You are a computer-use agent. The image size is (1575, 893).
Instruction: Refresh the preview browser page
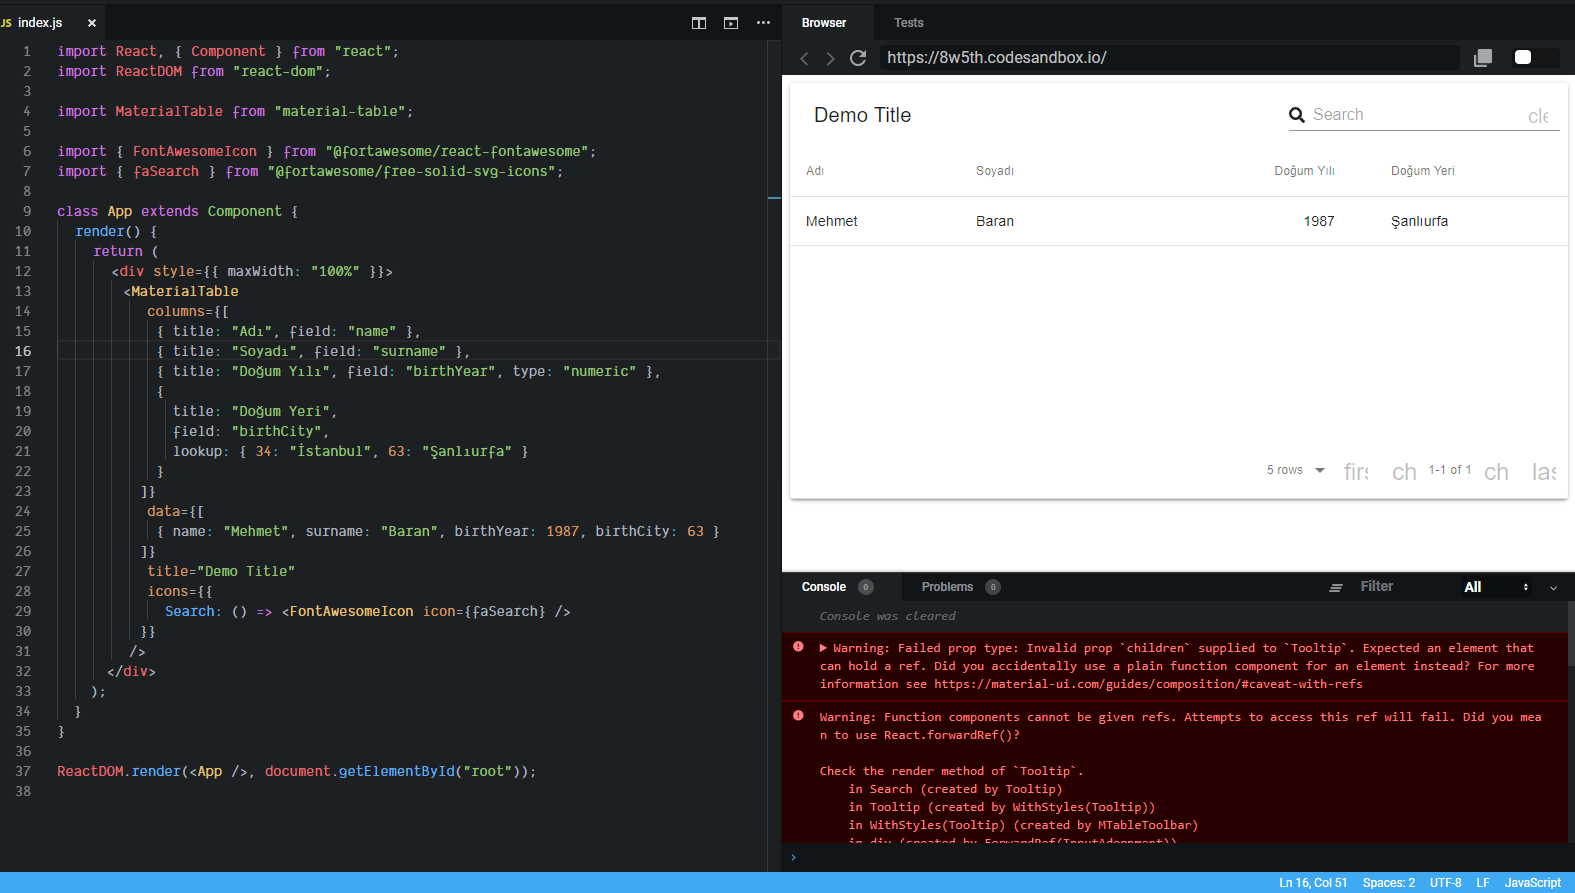(858, 58)
